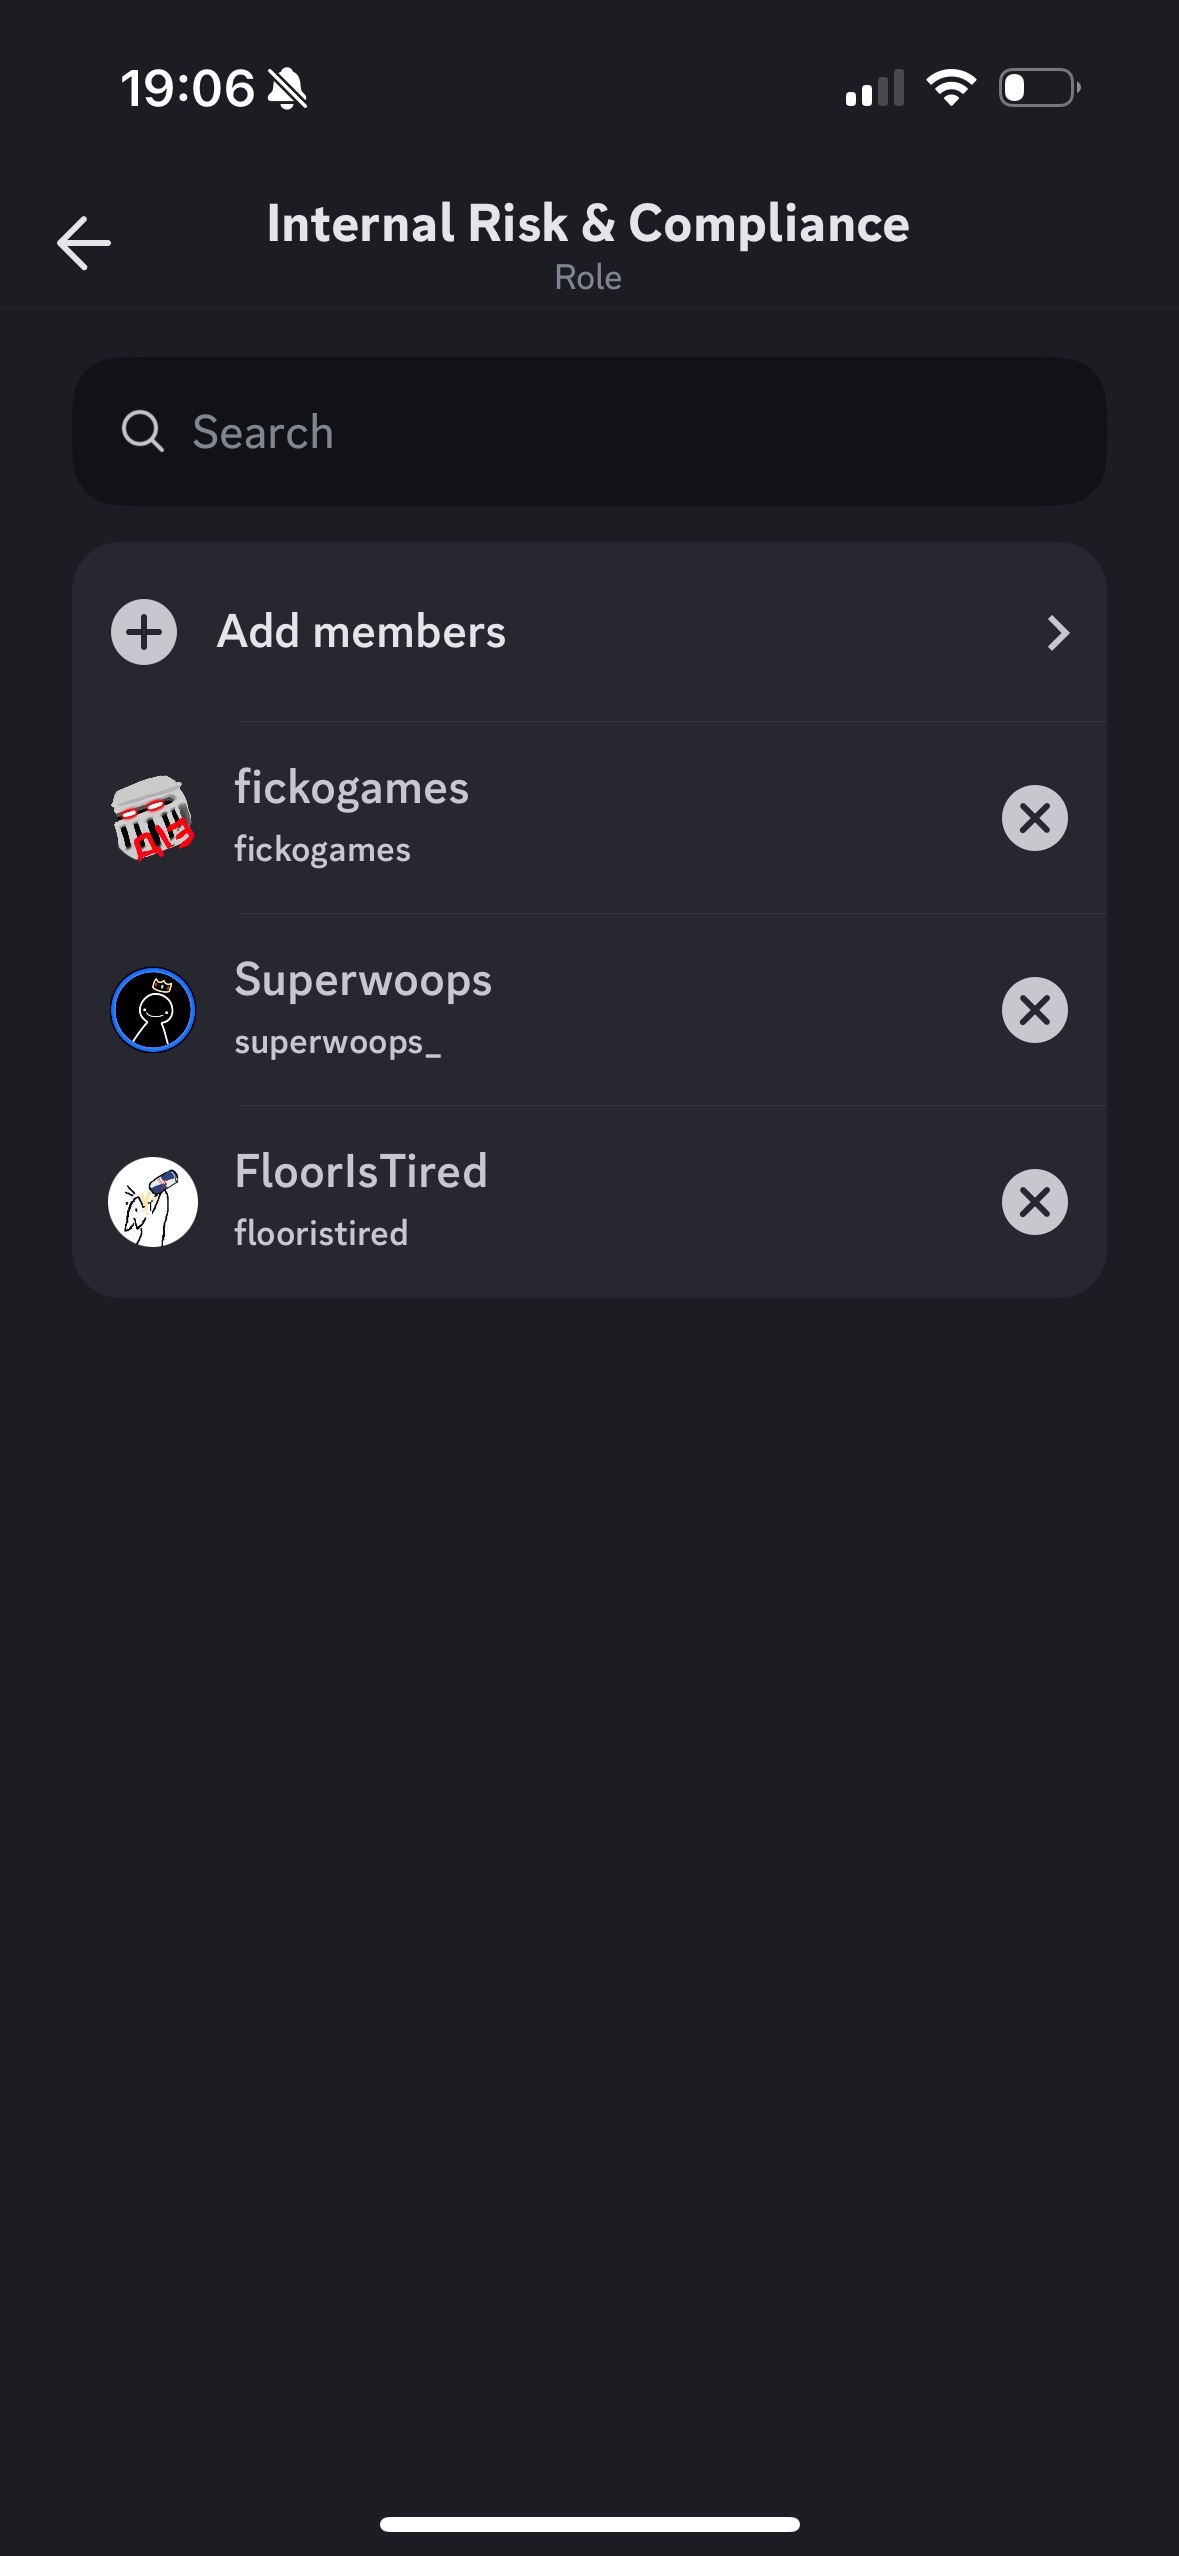
Task: Tap the silent mode bell icon
Action: pos(288,88)
